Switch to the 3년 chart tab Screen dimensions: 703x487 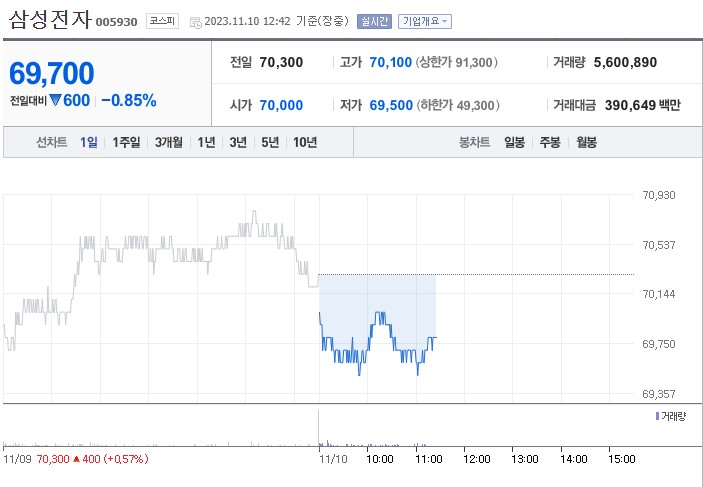(x=238, y=142)
